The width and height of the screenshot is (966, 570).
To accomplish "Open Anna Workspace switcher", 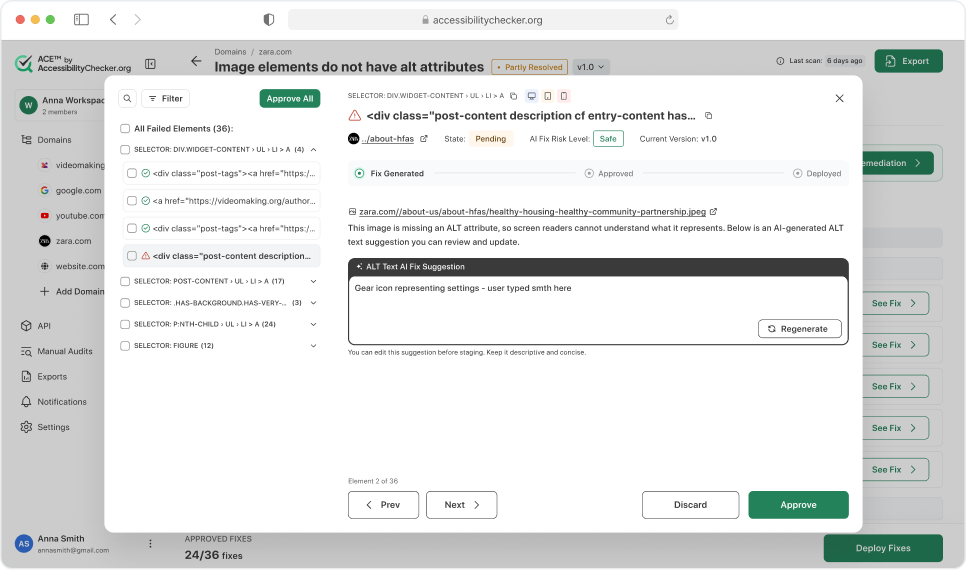I will tap(60, 105).
